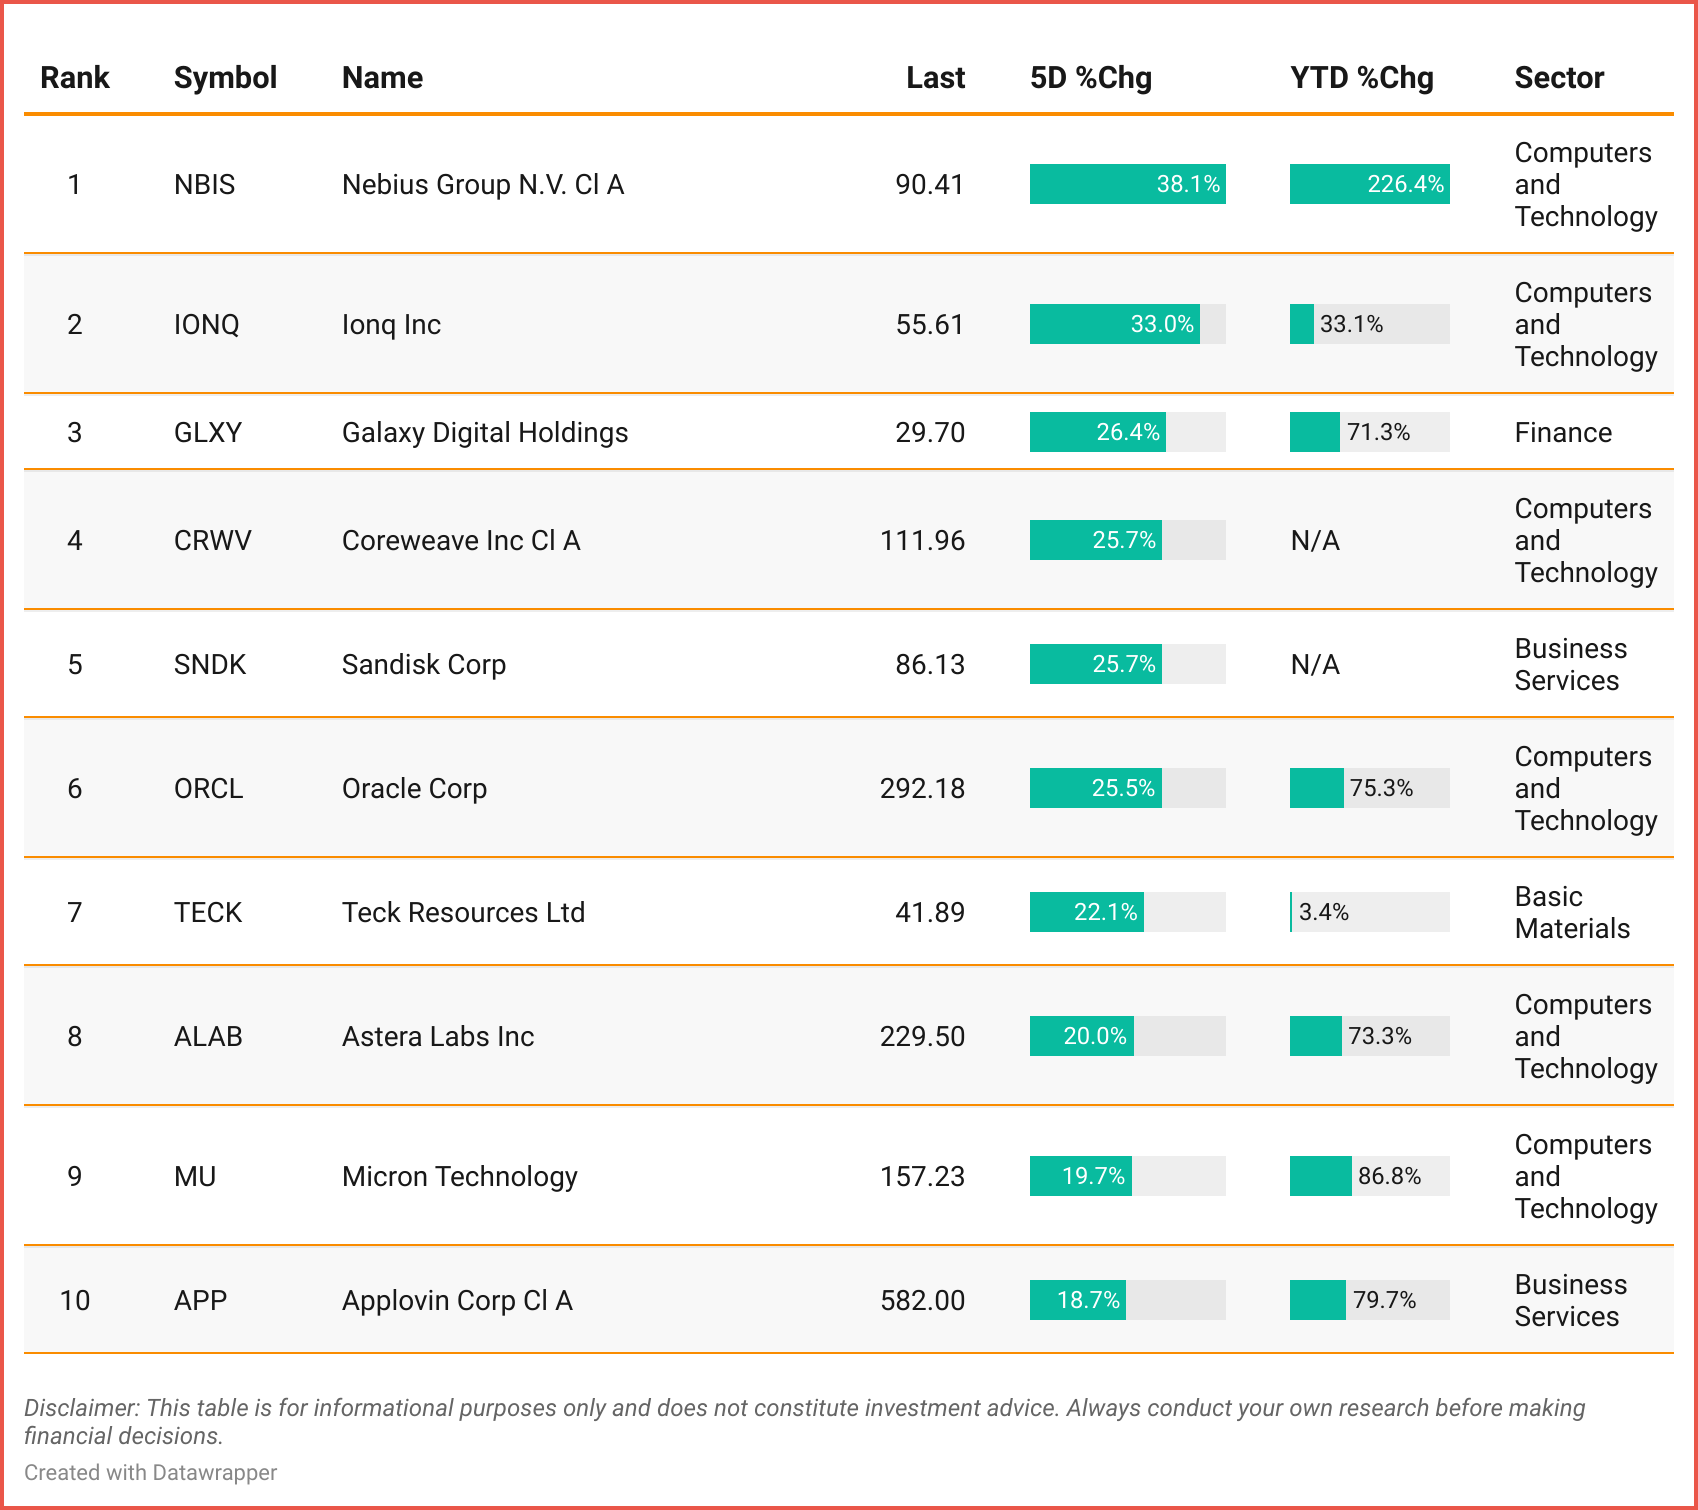This screenshot has height=1510, width=1698.
Task: Click the Galaxy Digital Holdings name
Action: (x=485, y=433)
